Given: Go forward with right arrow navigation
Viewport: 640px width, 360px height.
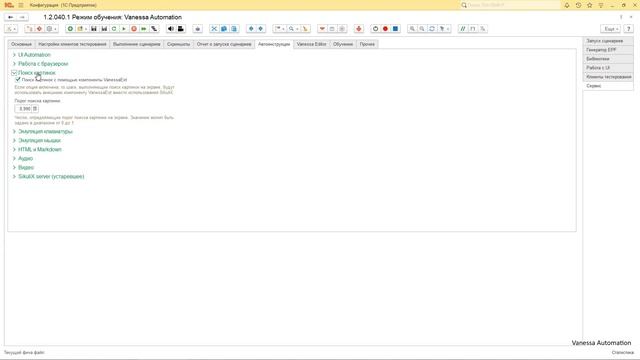Looking at the screenshot, I should 22,17.
